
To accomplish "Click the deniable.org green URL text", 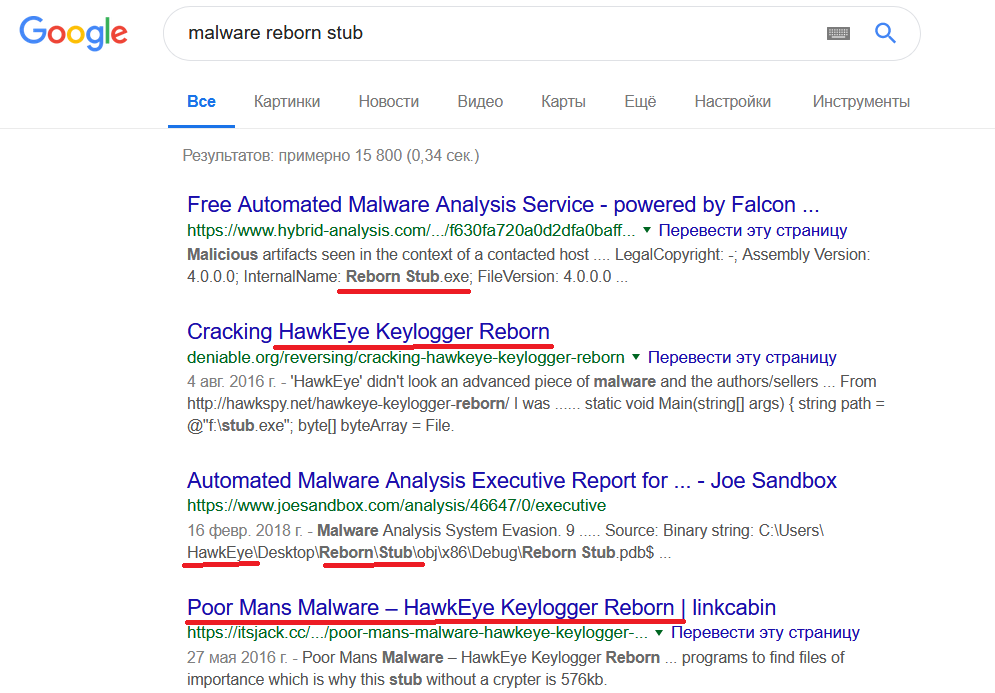I will (x=405, y=357).
